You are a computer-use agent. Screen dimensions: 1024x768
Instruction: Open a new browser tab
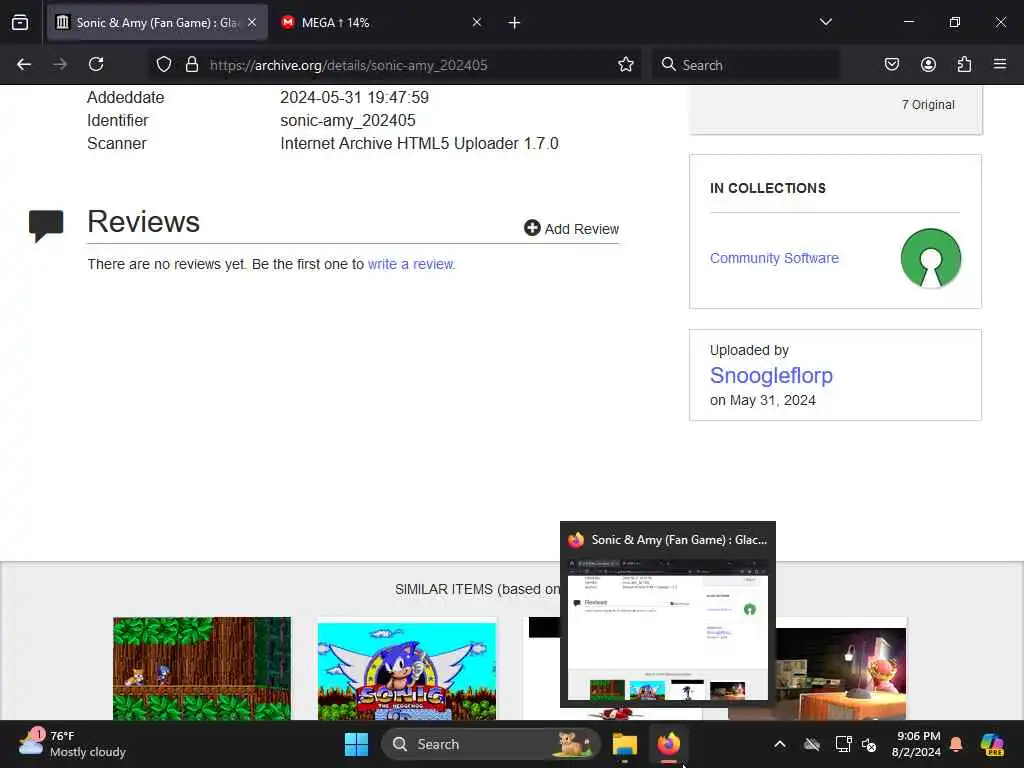coord(515,23)
